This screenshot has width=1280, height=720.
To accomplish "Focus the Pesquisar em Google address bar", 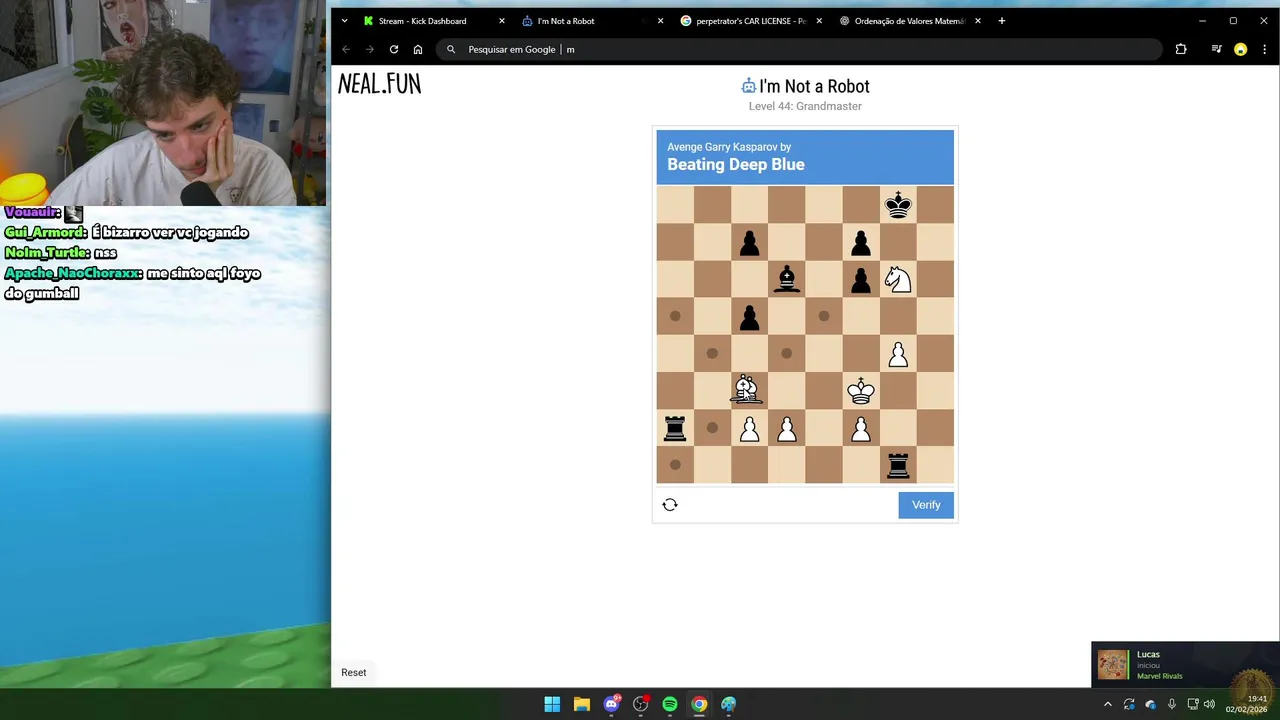I will tap(800, 49).
